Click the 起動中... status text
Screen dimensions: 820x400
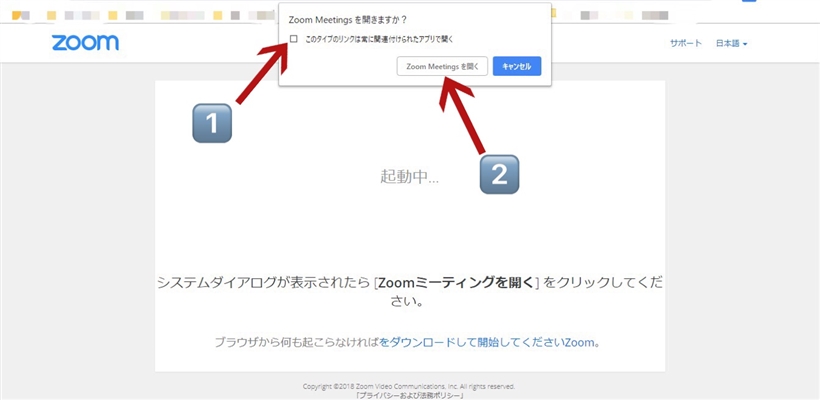409,177
